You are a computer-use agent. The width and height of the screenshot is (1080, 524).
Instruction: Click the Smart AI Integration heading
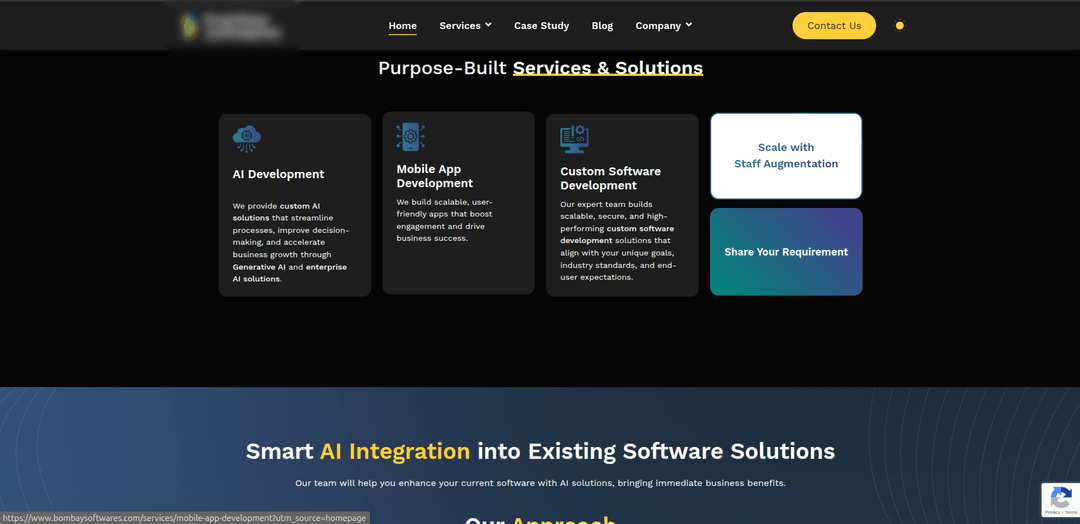[x=540, y=452]
